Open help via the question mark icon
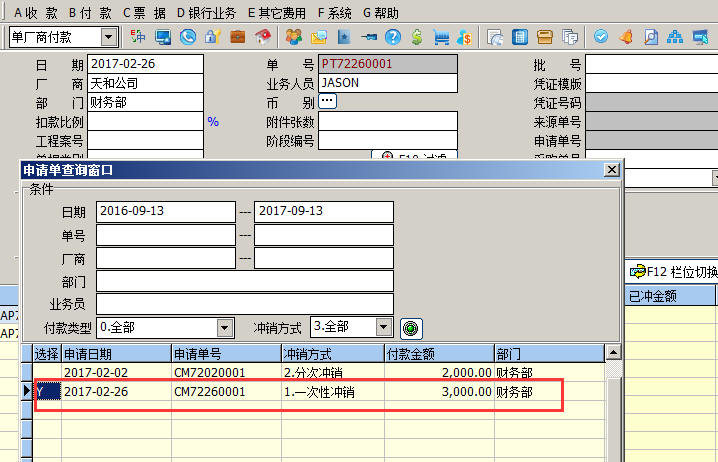718x462 pixels. (393, 37)
